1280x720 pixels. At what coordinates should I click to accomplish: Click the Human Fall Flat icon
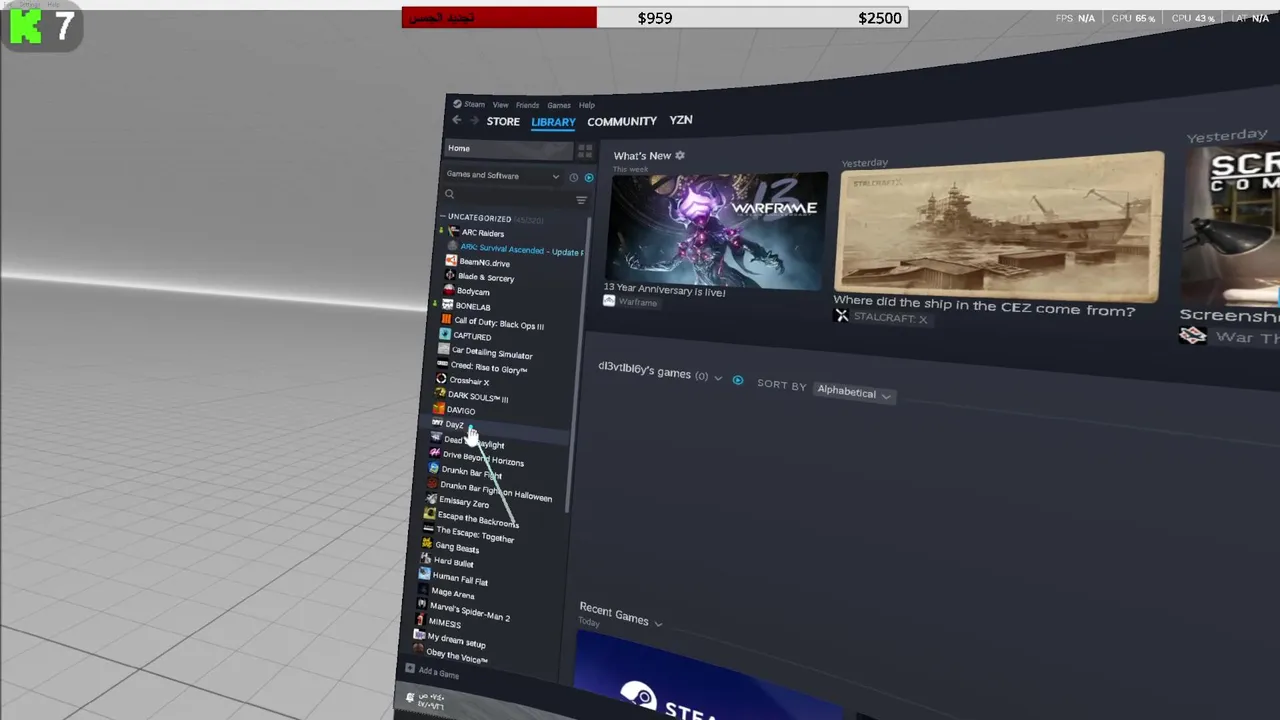point(424,574)
